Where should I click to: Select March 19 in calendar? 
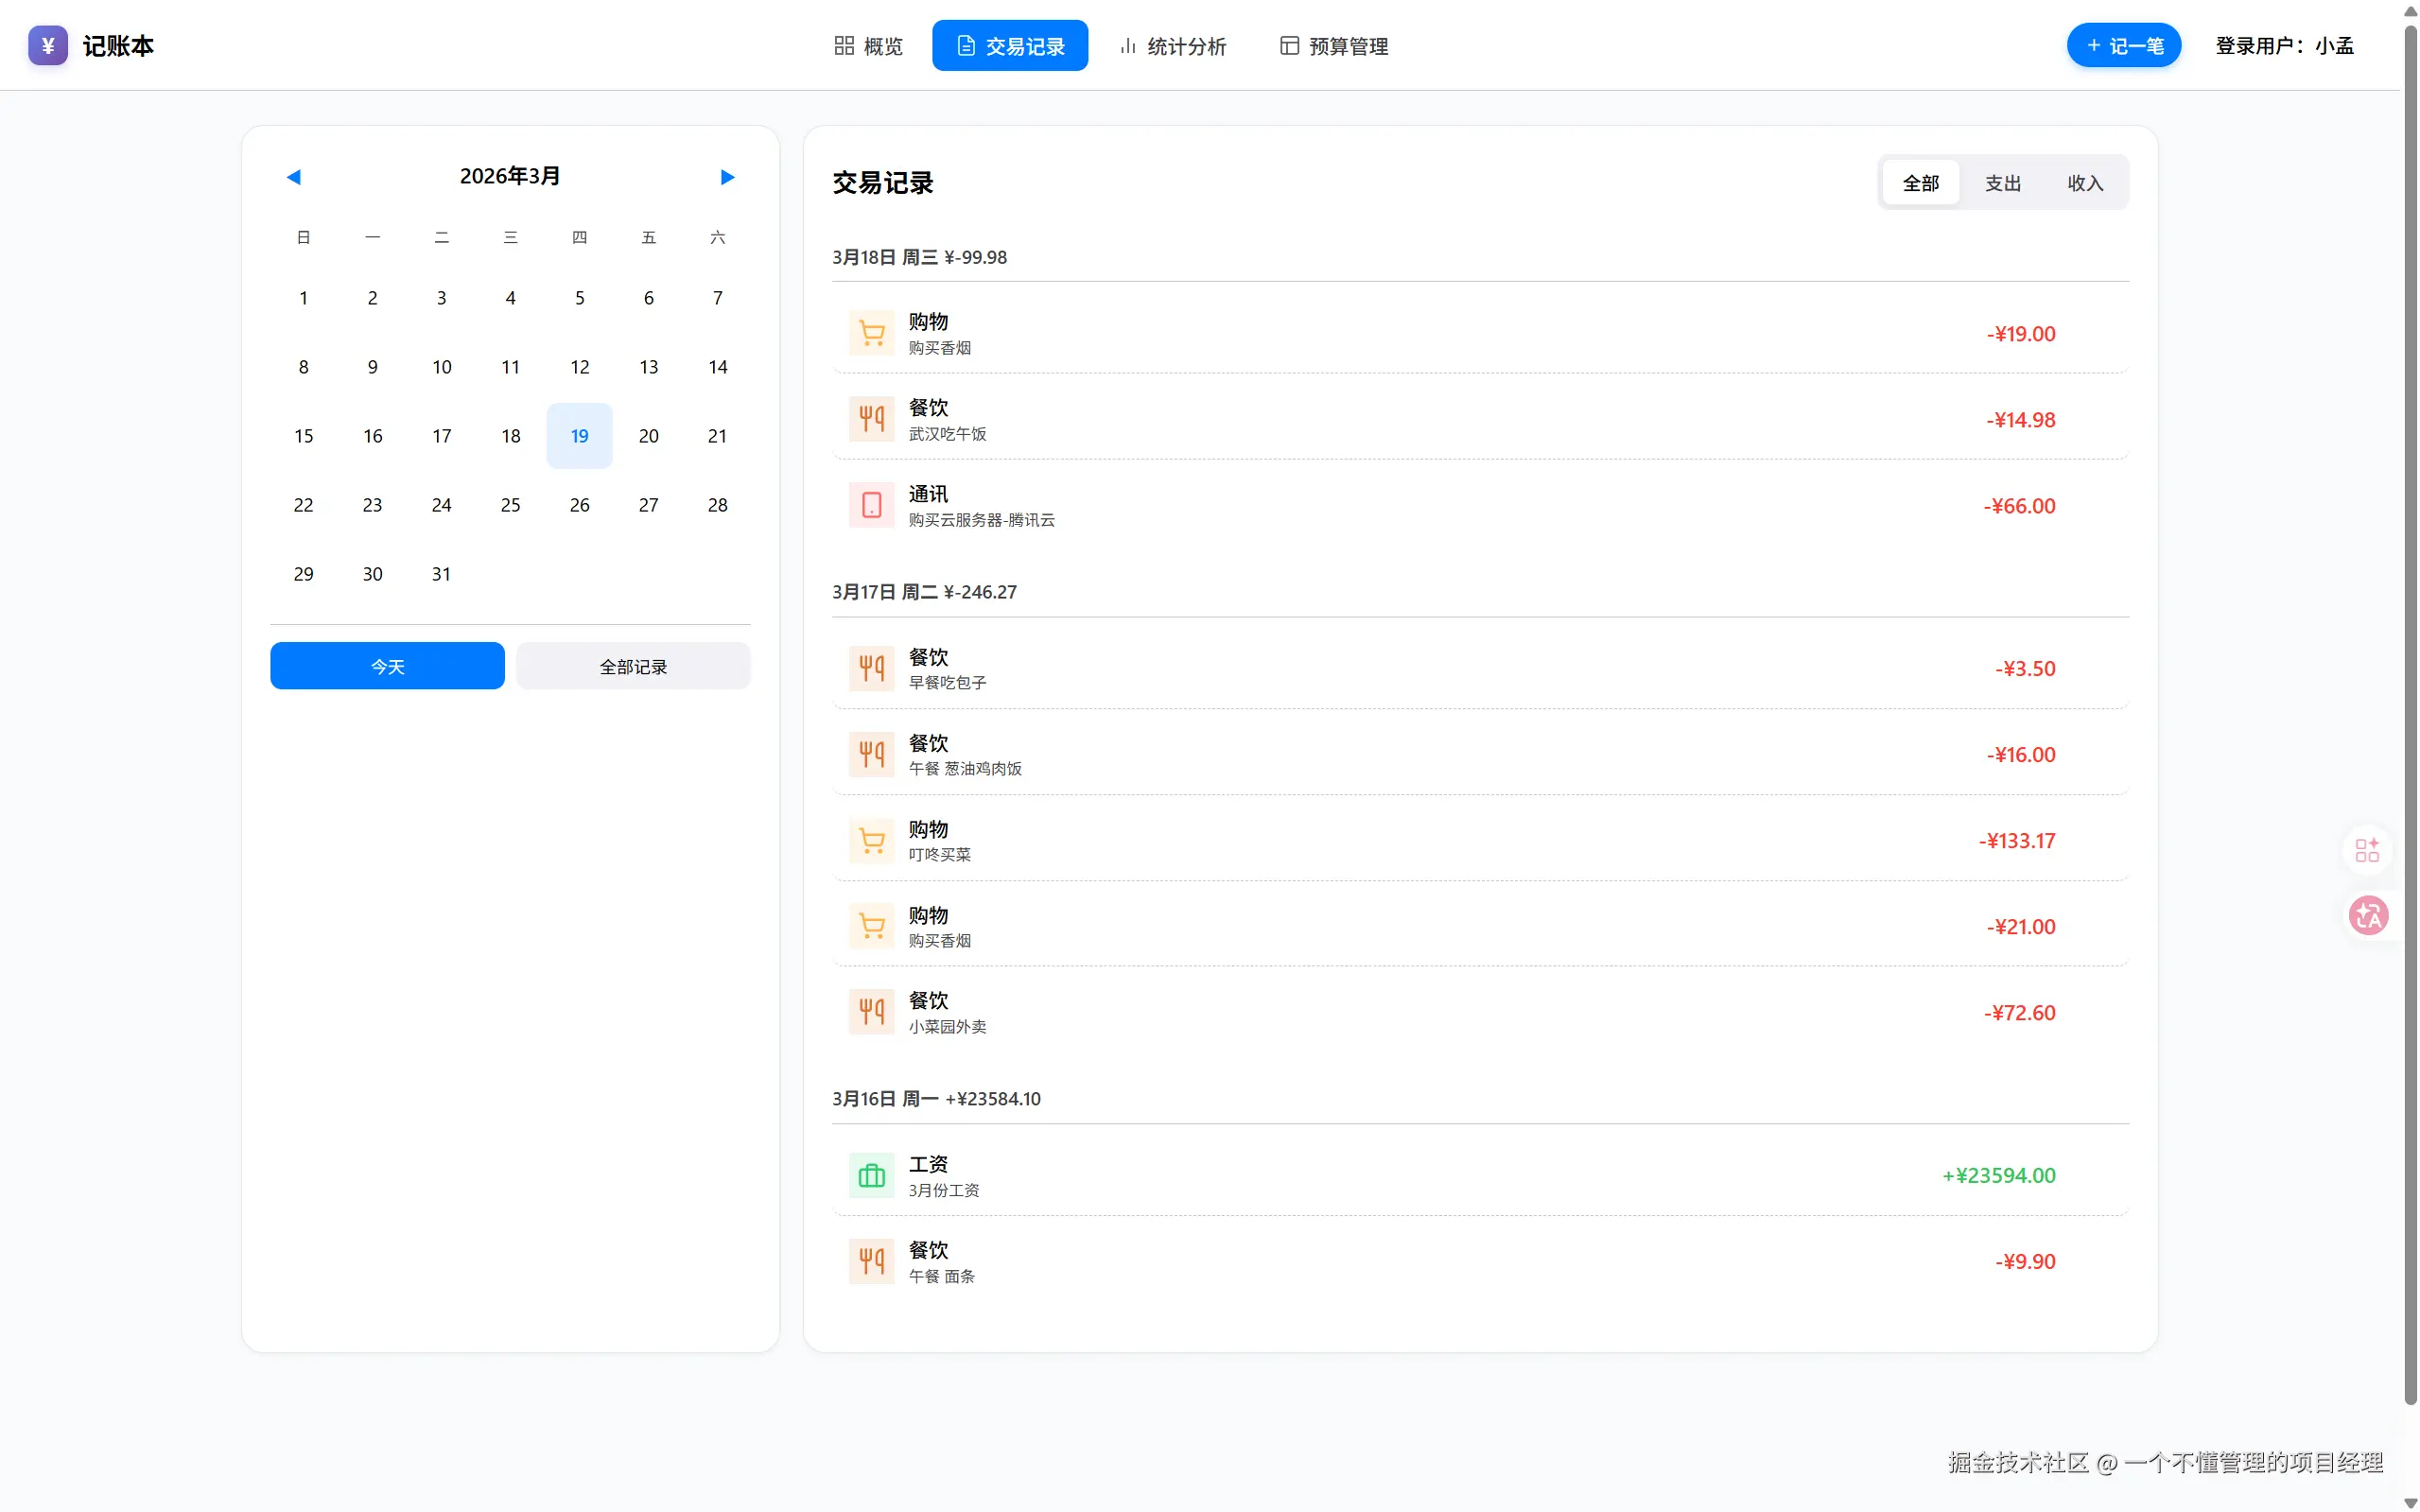point(579,436)
